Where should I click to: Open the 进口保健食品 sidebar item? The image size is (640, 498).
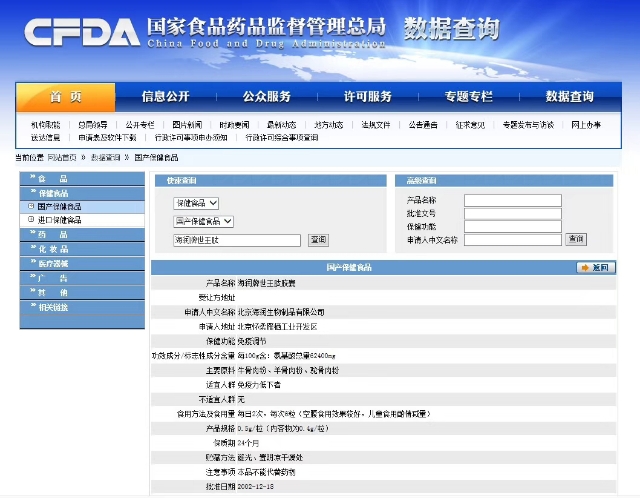point(59,220)
